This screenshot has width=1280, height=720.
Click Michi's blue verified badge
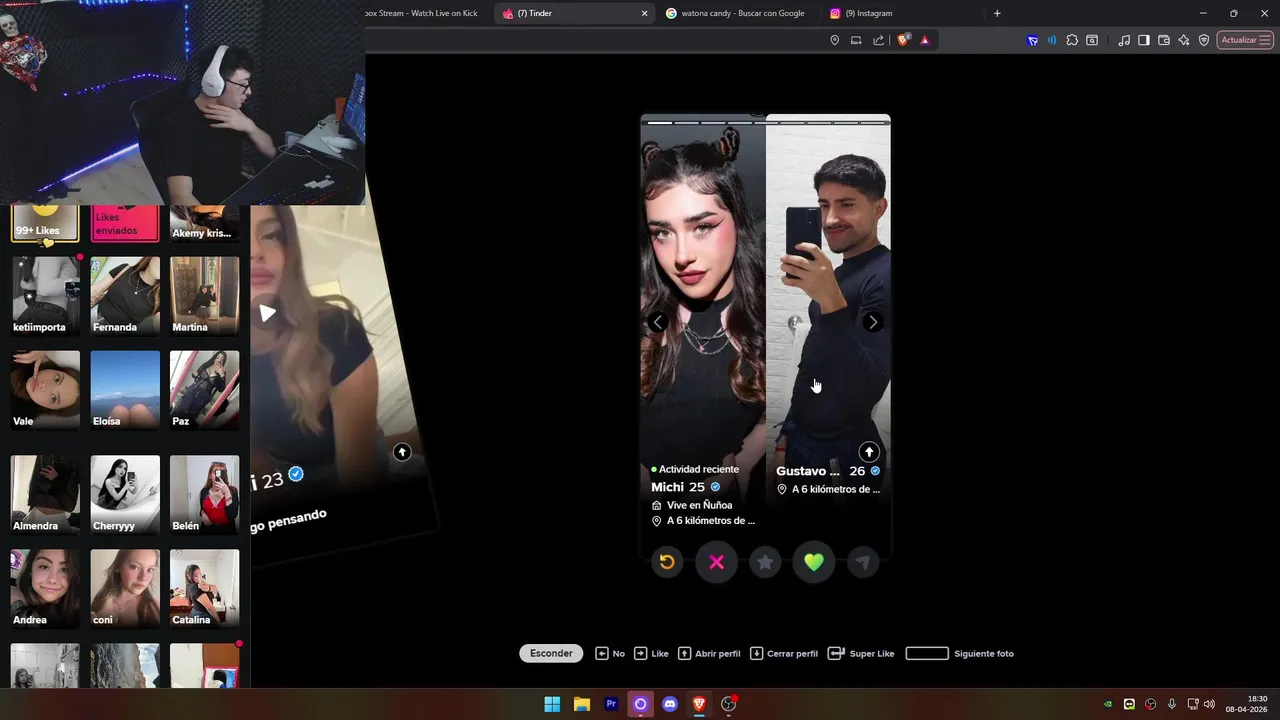(x=715, y=487)
